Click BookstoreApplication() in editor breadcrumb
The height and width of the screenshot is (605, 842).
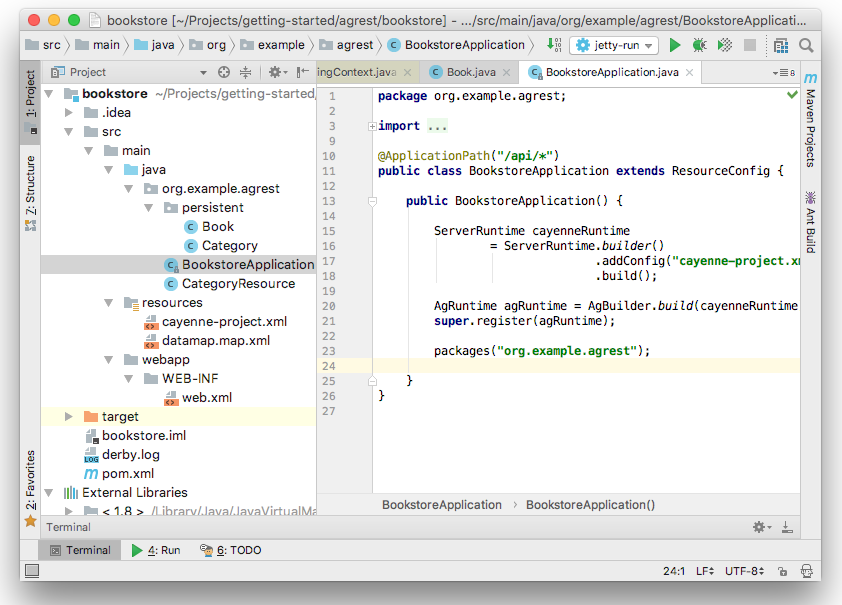[590, 505]
